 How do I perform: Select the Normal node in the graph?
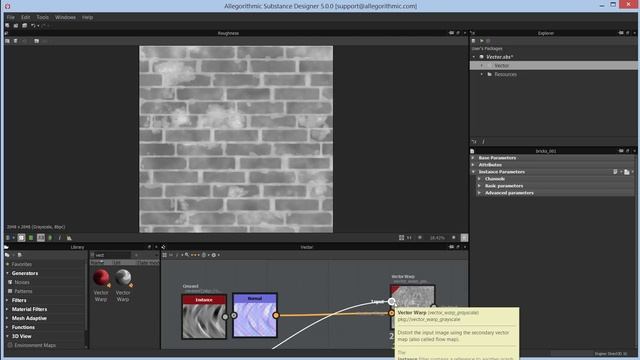point(255,315)
